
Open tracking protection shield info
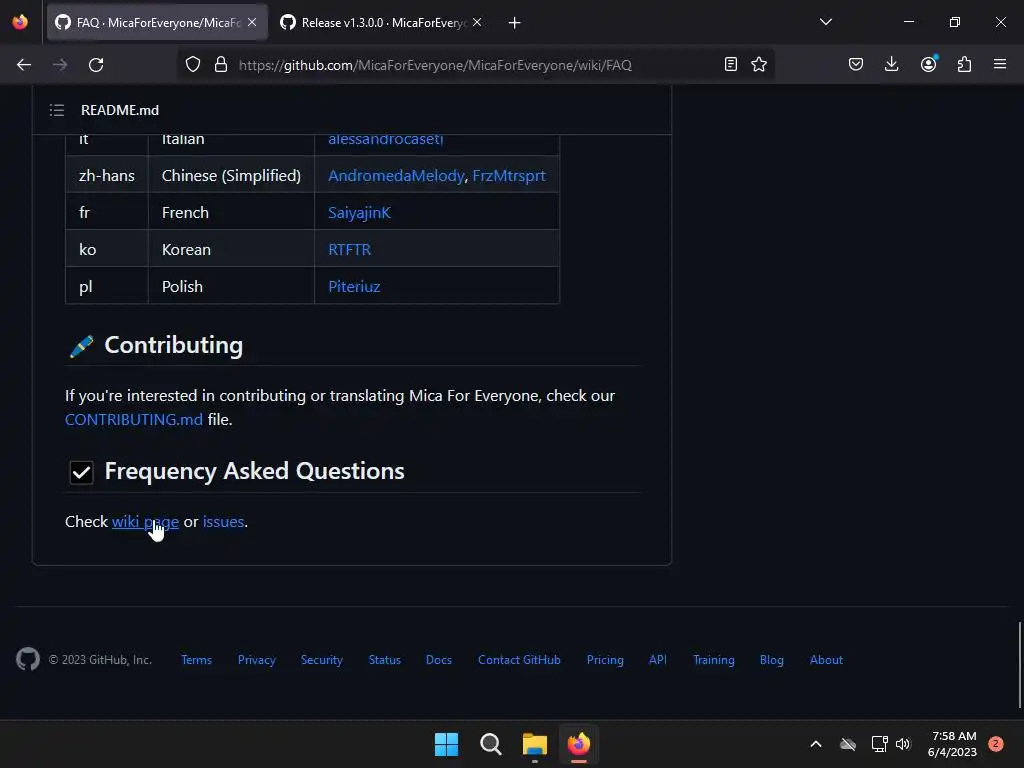tap(193, 65)
